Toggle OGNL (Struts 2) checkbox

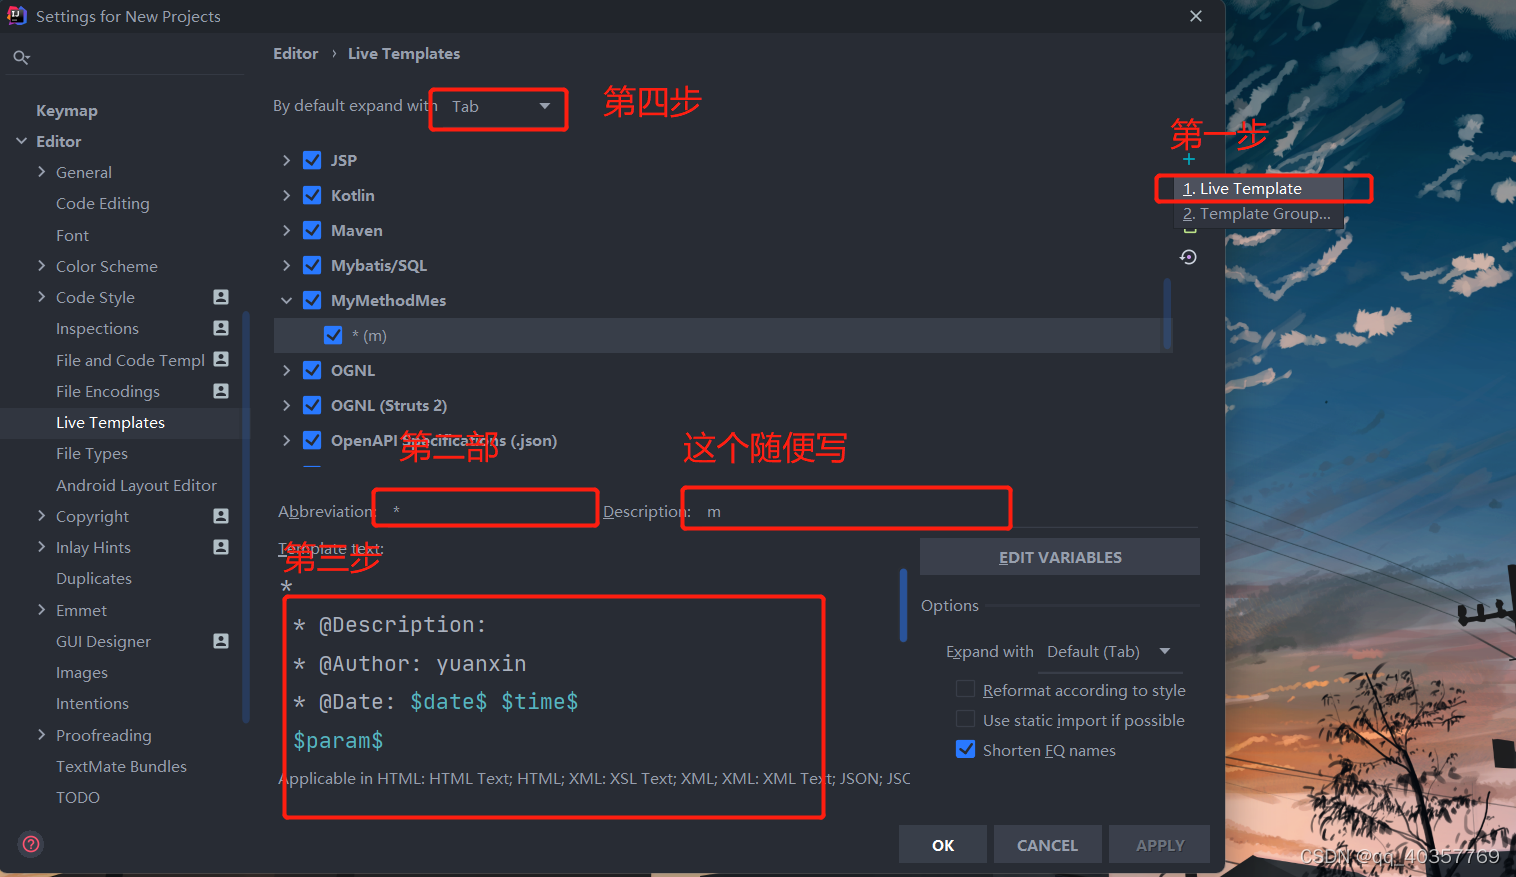click(x=312, y=405)
